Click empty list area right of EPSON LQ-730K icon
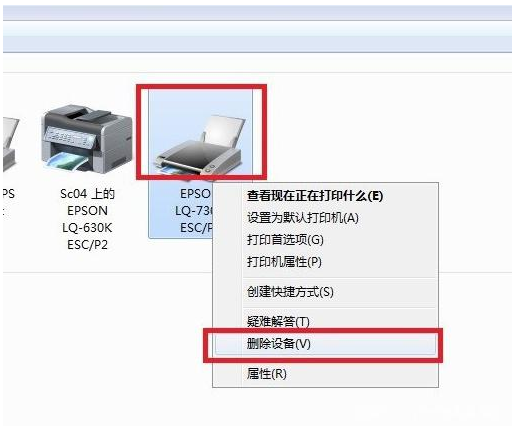Screen dimensions: 514x426 click(383, 133)
